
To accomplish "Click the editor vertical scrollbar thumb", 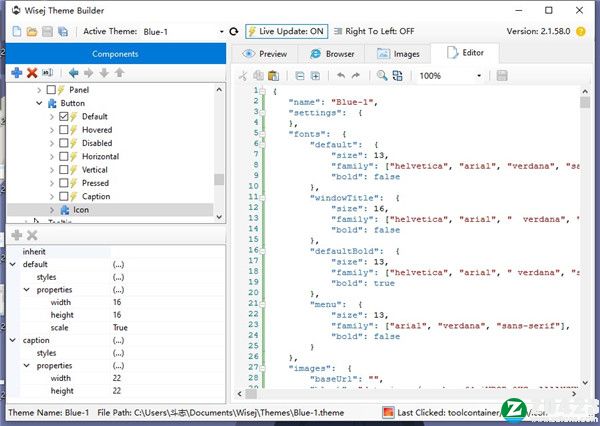I will pyautogui.click(x=585, y=103).
